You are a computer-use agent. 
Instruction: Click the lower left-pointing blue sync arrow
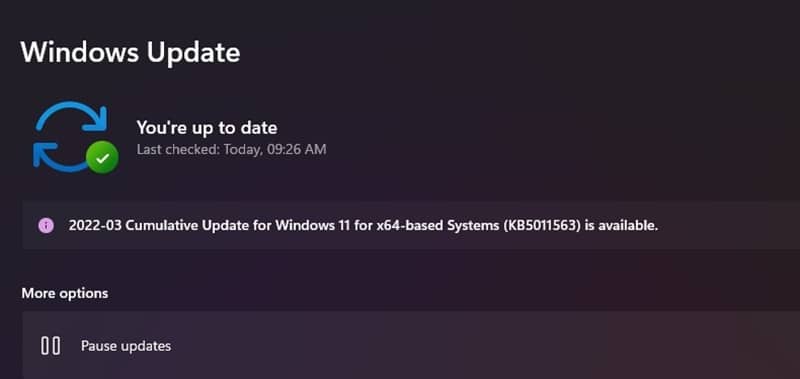pos(60,157)
